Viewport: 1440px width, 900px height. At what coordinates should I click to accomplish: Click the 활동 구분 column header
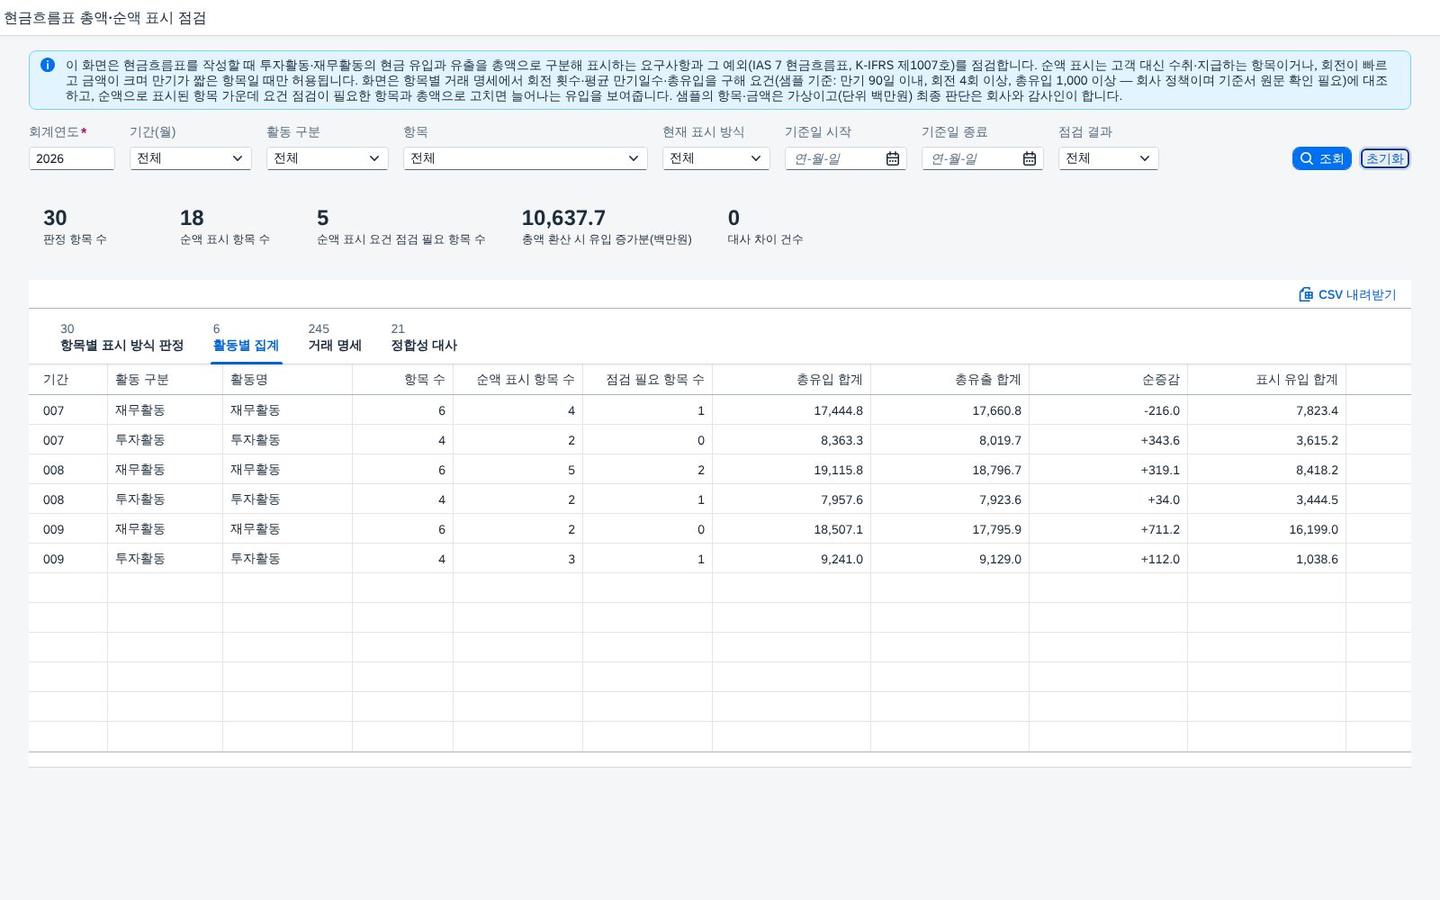click(165, 380)
